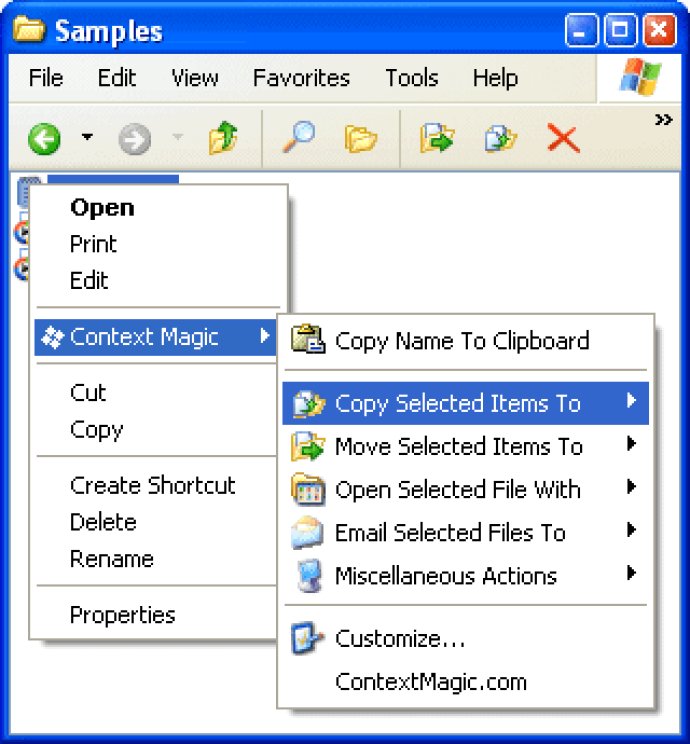Select Move Selected Items To
Image resolution: width=690 pixels, height=744 pixels.
pos(466,446)
